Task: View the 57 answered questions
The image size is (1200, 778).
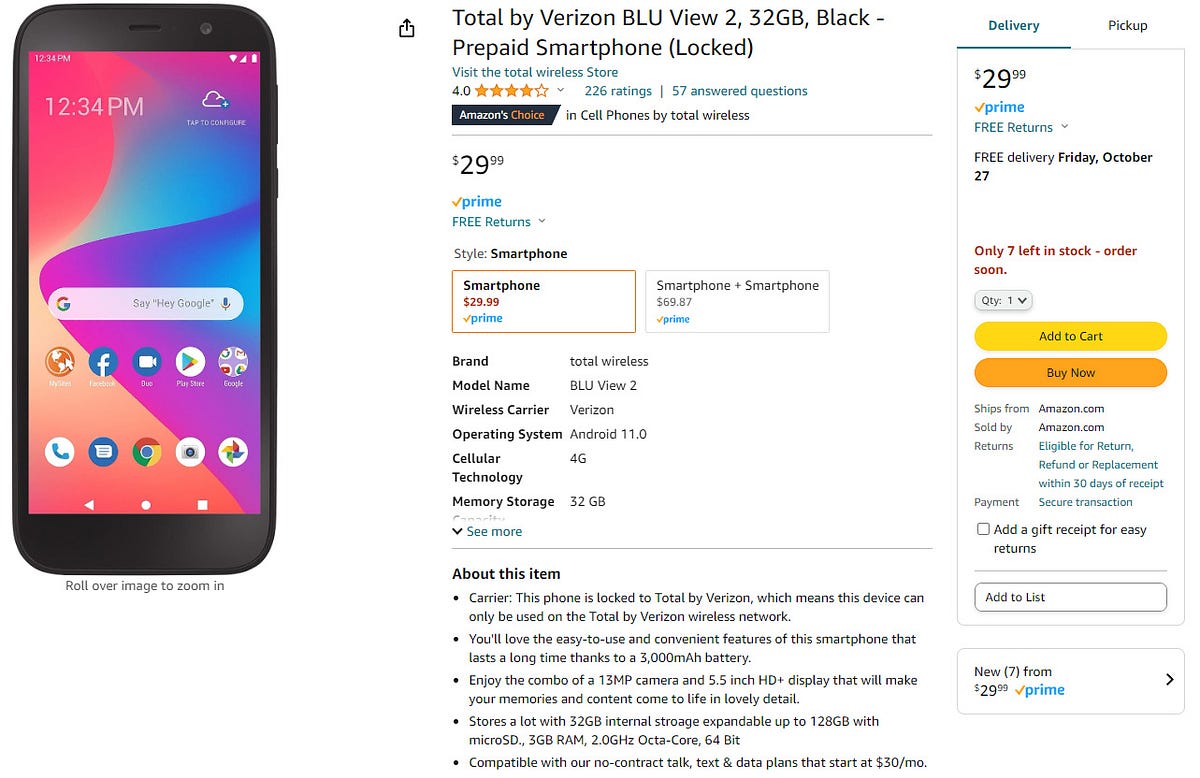Action: point(737,90)
